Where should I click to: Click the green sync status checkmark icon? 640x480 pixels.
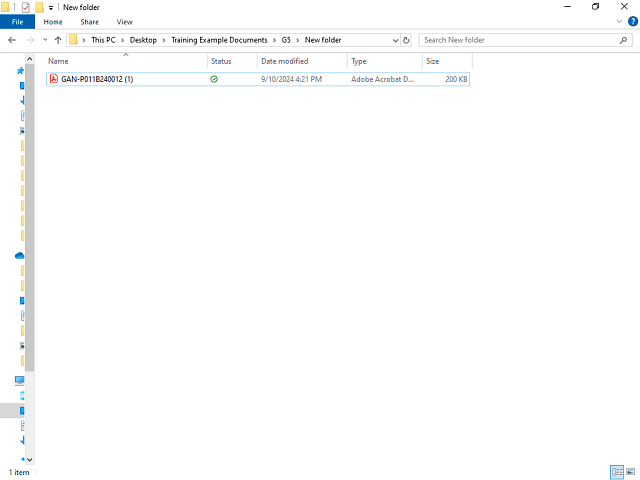214,79
